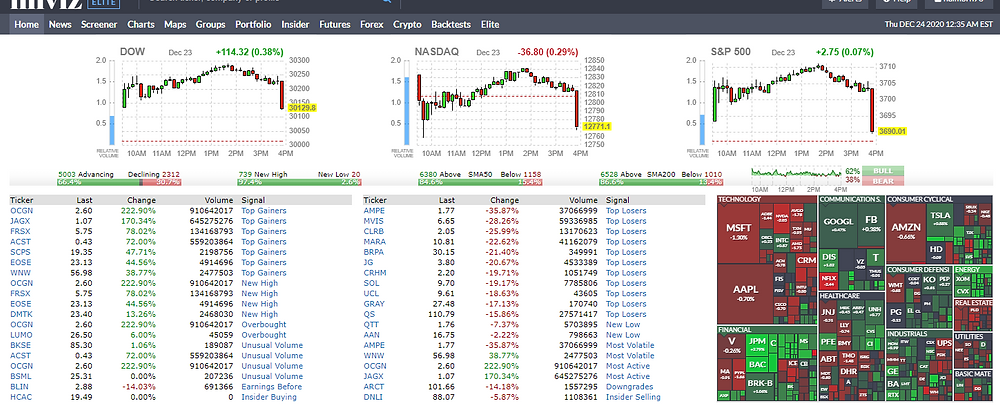The width and height of the screenshot is (1000, 408).
Task: Open the LUMO ticker link
Action: pos(21,335)
